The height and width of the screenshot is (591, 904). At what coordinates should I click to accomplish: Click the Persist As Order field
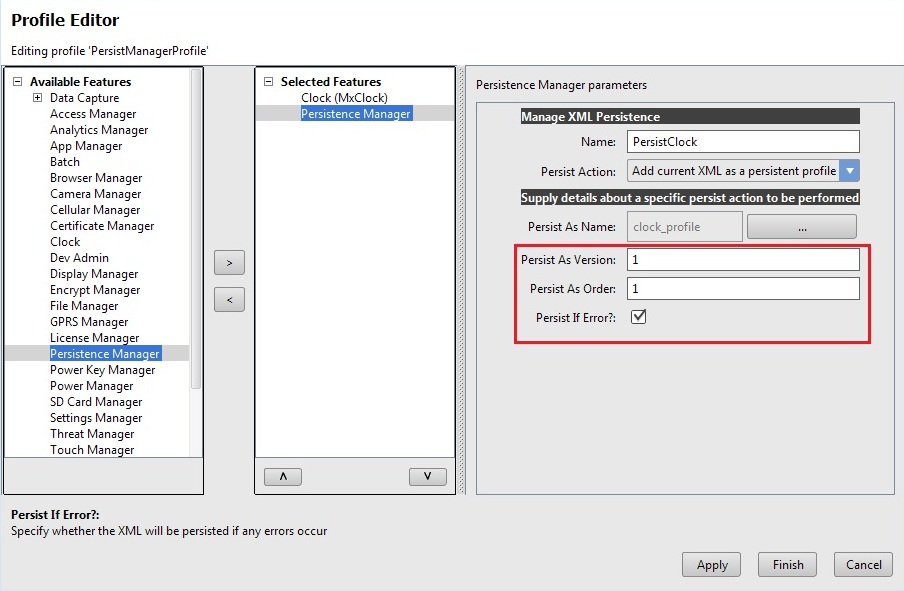[742, 289]
